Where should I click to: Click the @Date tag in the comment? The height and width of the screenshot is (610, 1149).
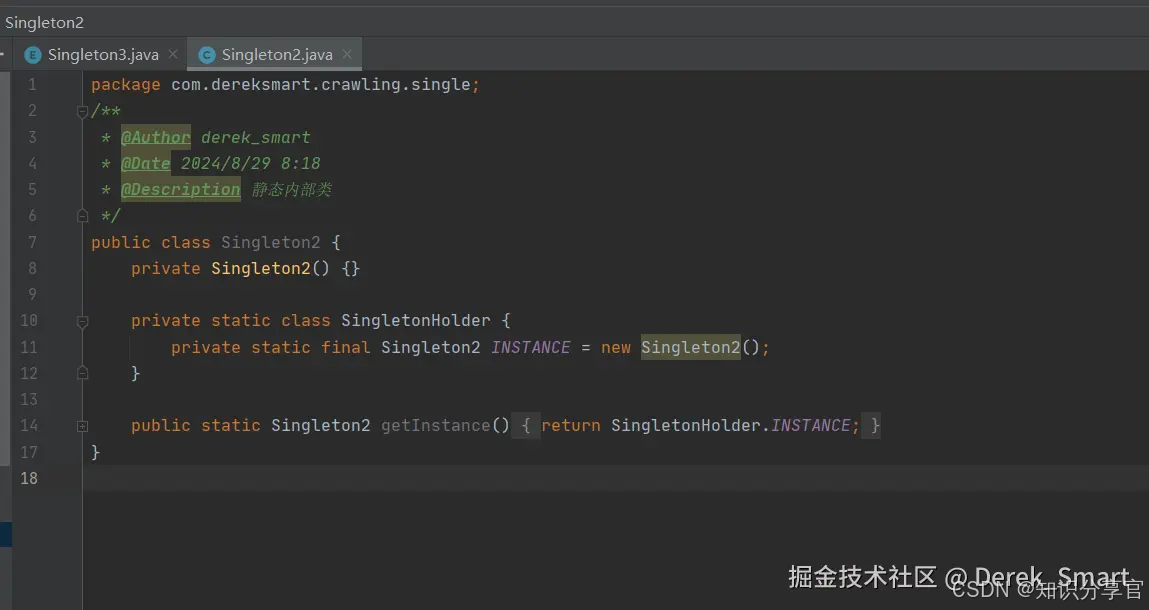[145, 163]
